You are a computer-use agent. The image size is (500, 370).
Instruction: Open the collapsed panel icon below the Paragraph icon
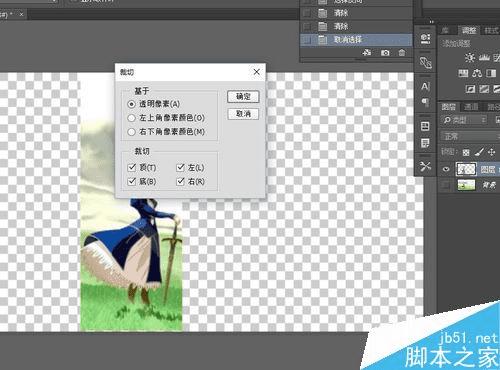pos(425,126)
